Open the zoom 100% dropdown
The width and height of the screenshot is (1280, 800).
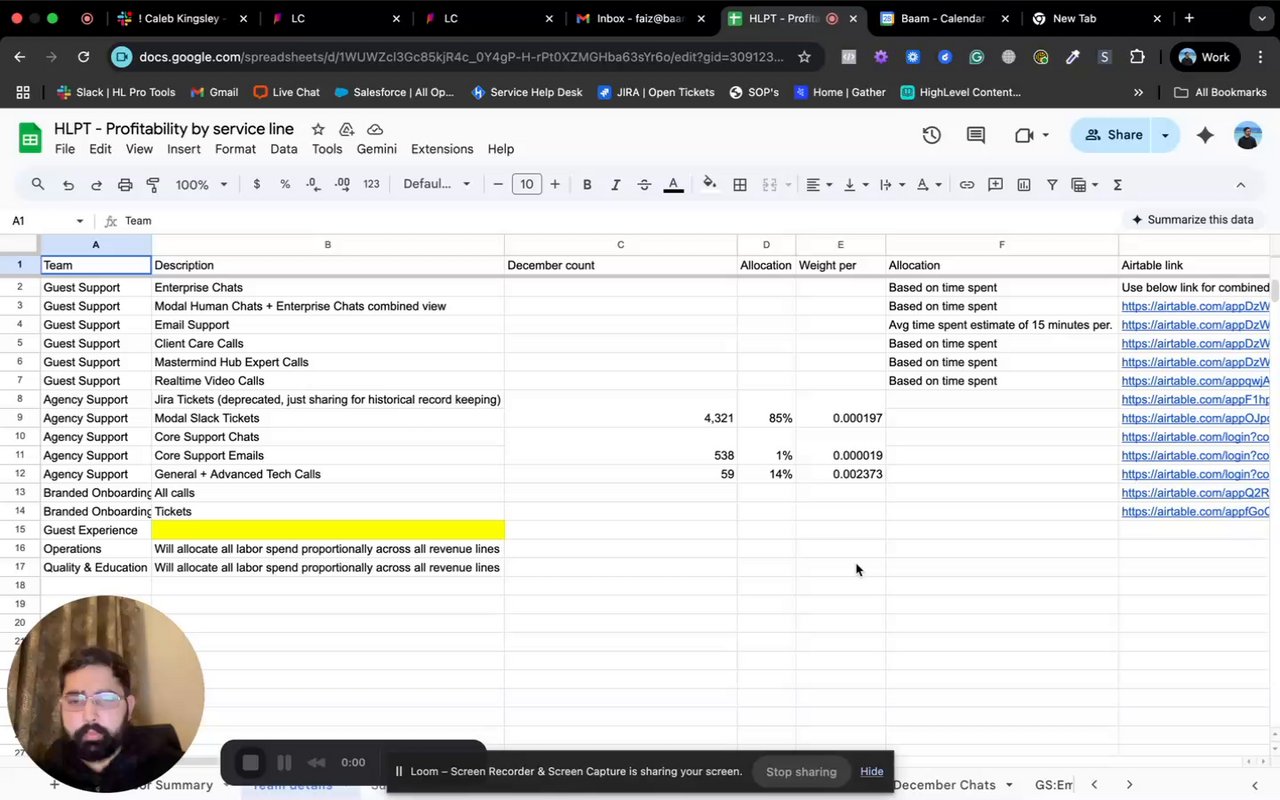201,184
